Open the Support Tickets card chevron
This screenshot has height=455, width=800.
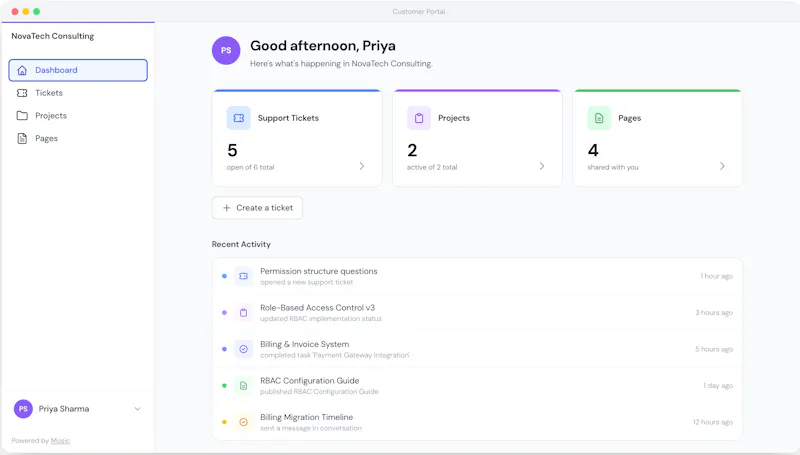[362, 166]
